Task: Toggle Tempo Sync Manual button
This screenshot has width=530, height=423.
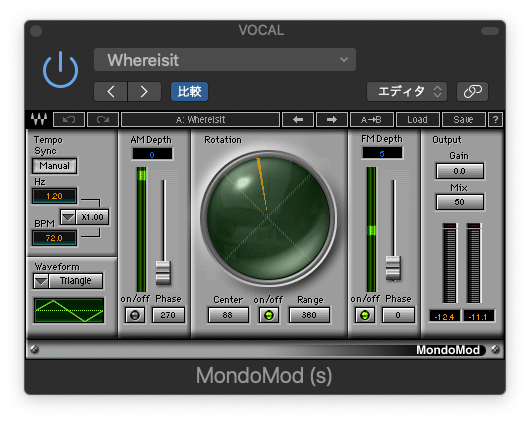Action: click(x=54, y=166)
